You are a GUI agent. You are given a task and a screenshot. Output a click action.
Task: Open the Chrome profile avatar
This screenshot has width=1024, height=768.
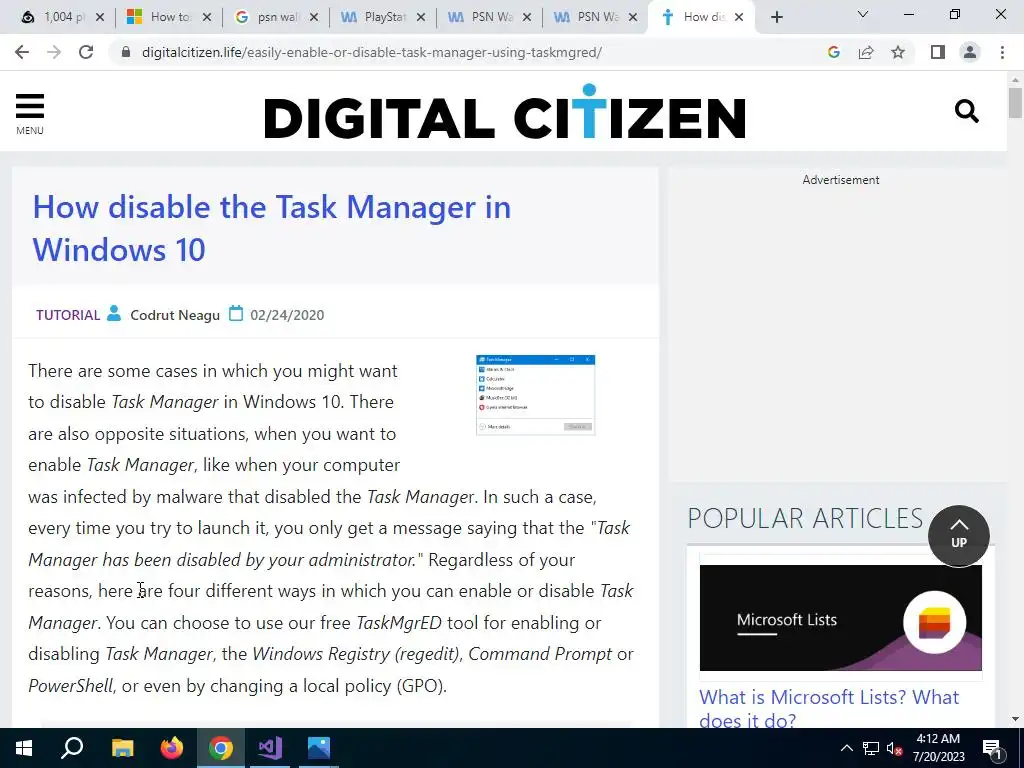970,52
